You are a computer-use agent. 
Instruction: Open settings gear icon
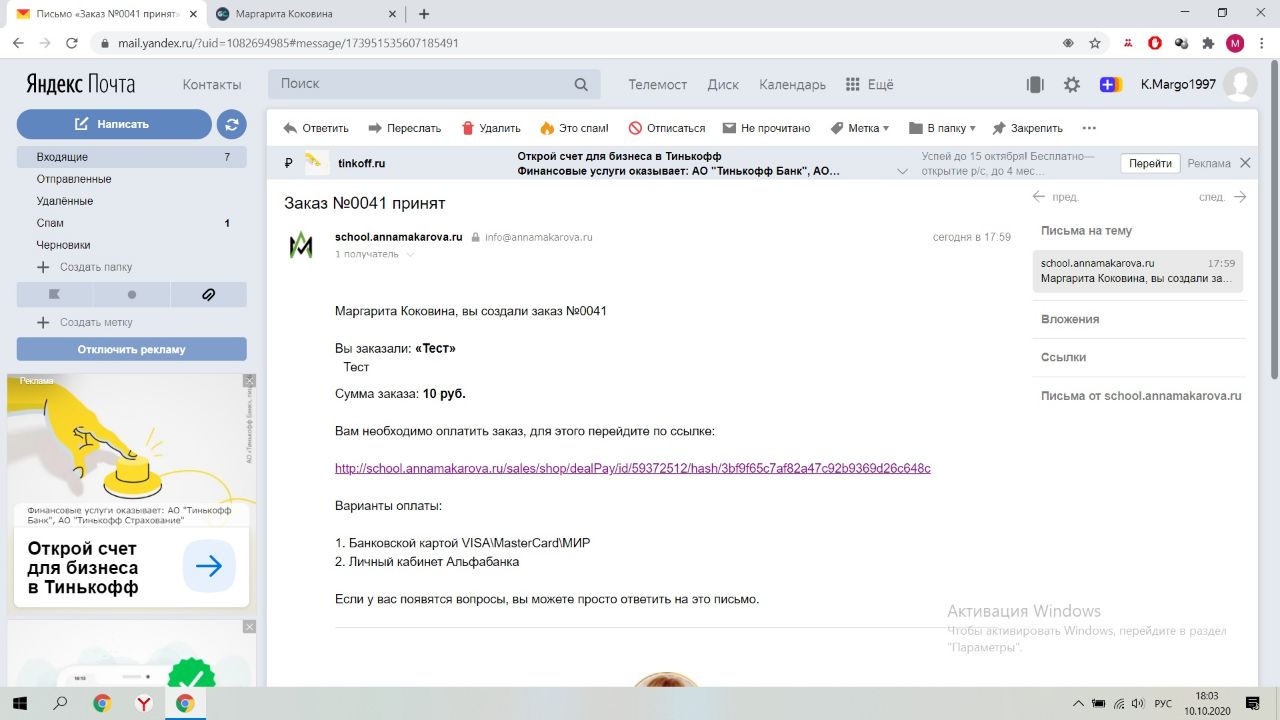[x=1072, y=85]
